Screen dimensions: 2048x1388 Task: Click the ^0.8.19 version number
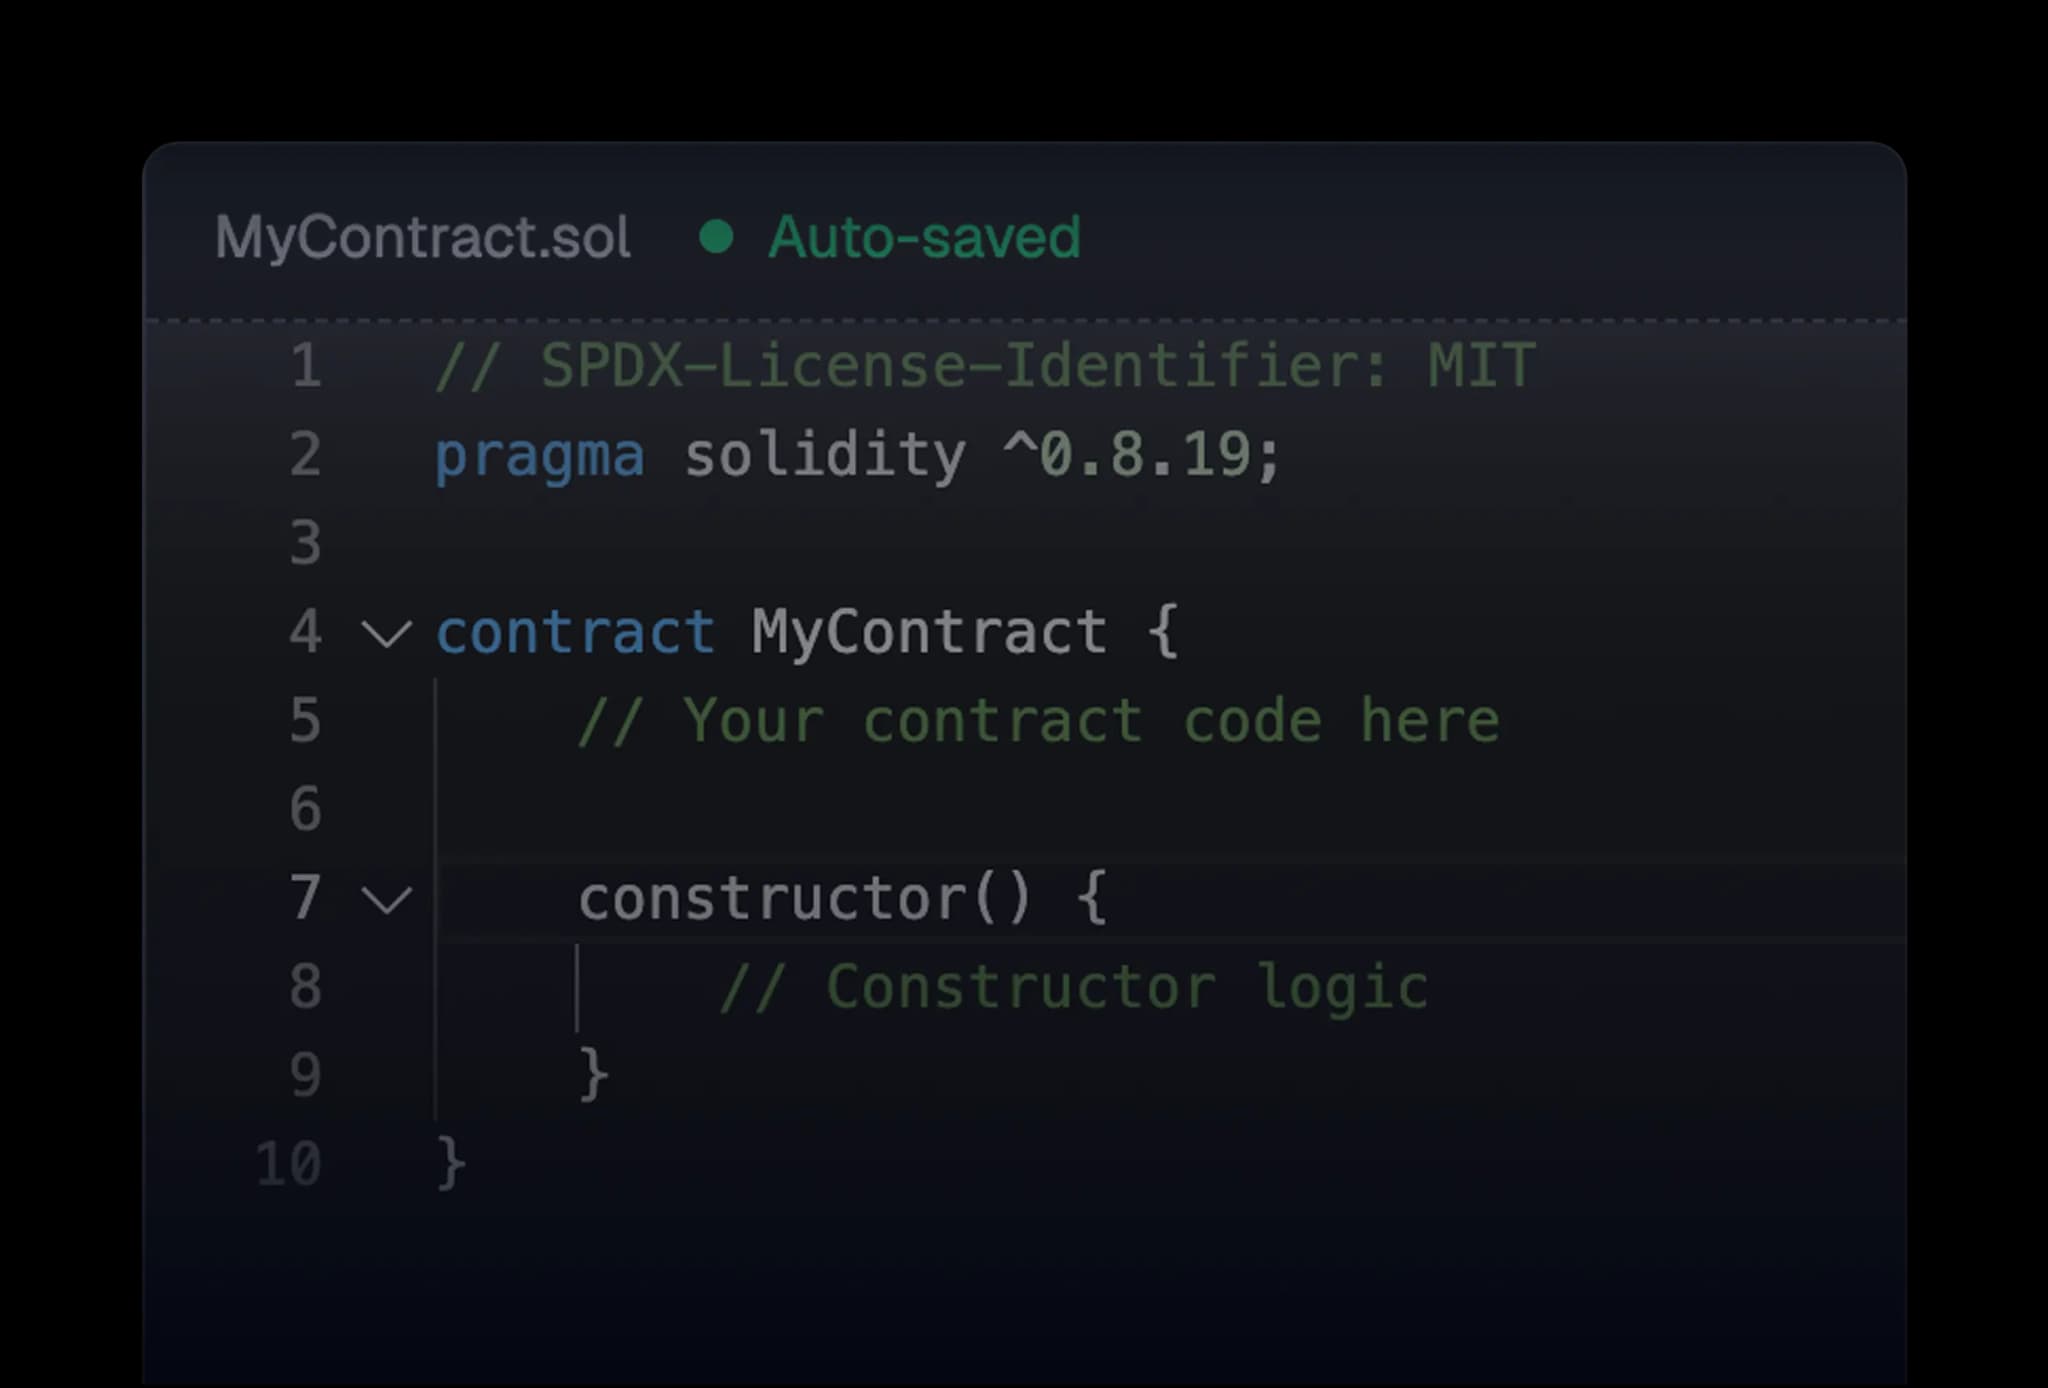(1140, 455)
